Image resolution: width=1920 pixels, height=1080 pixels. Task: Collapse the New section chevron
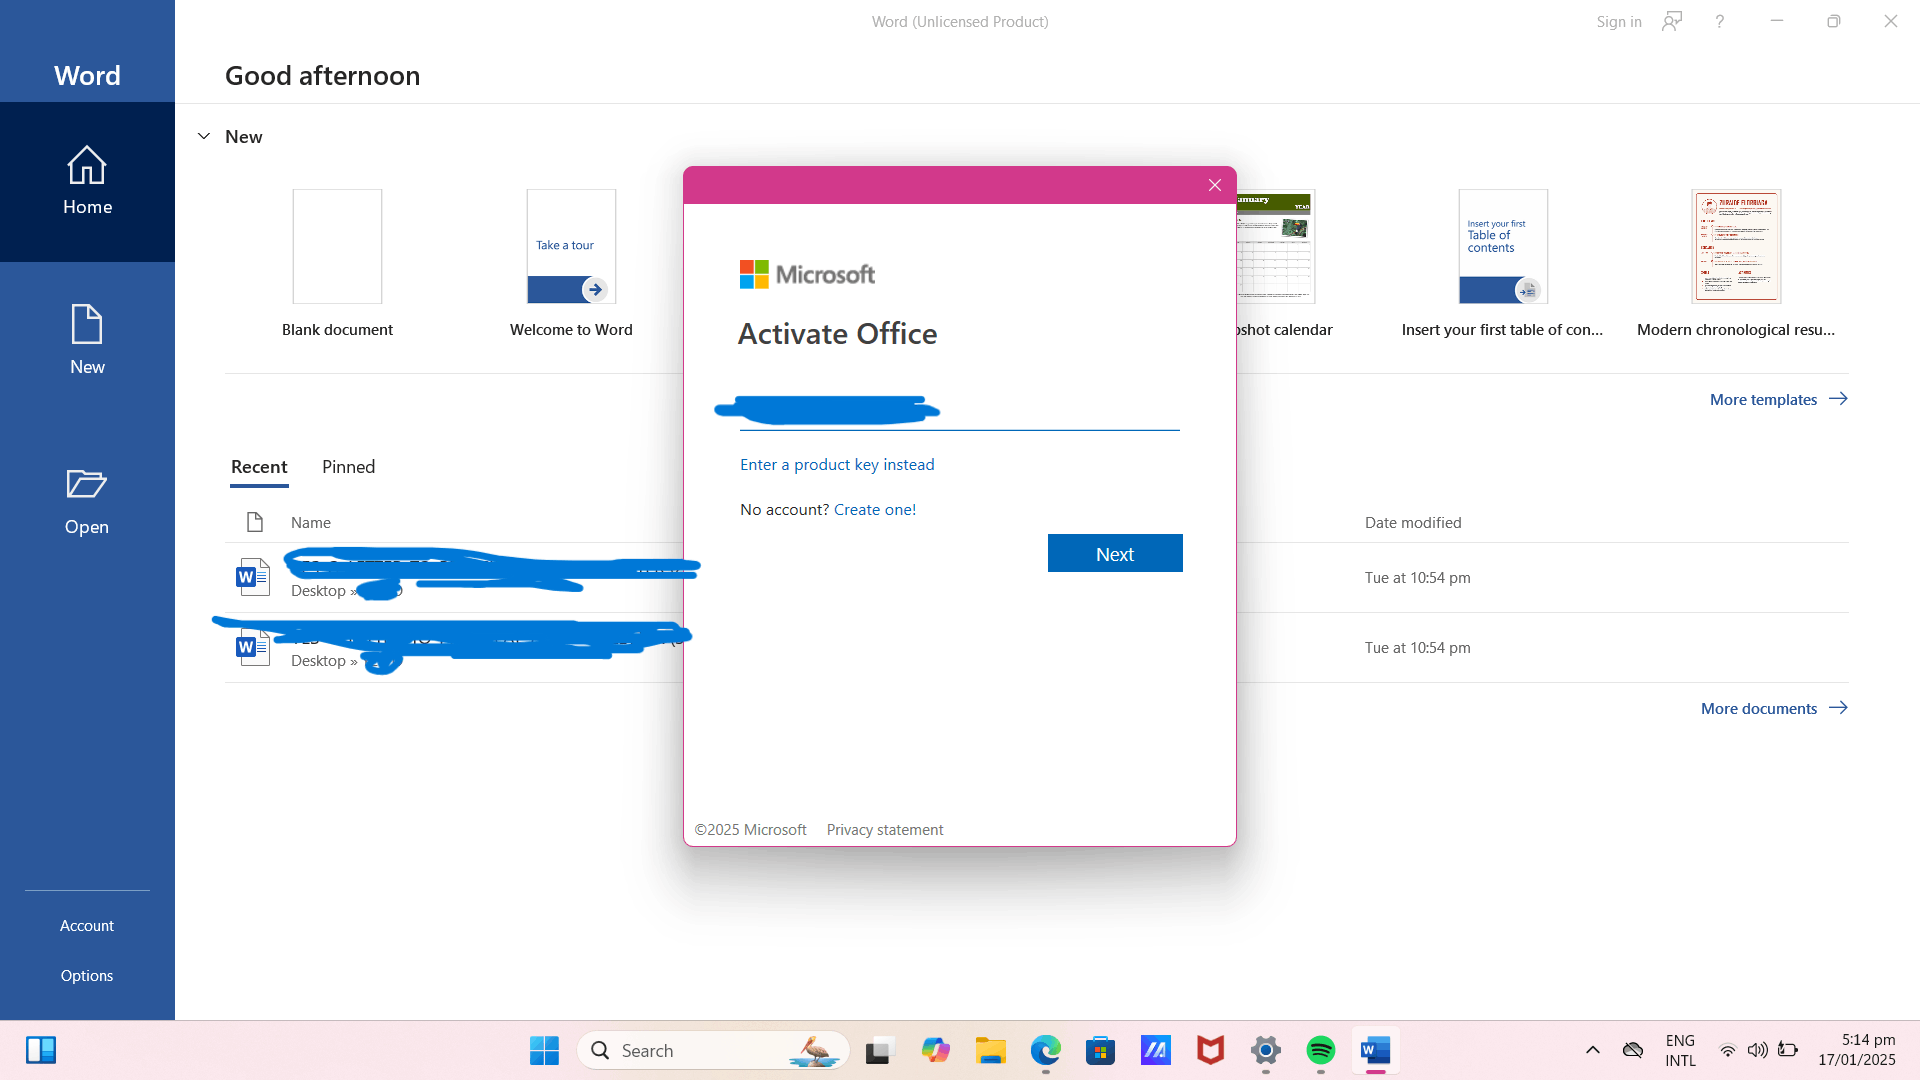[204, 136]
